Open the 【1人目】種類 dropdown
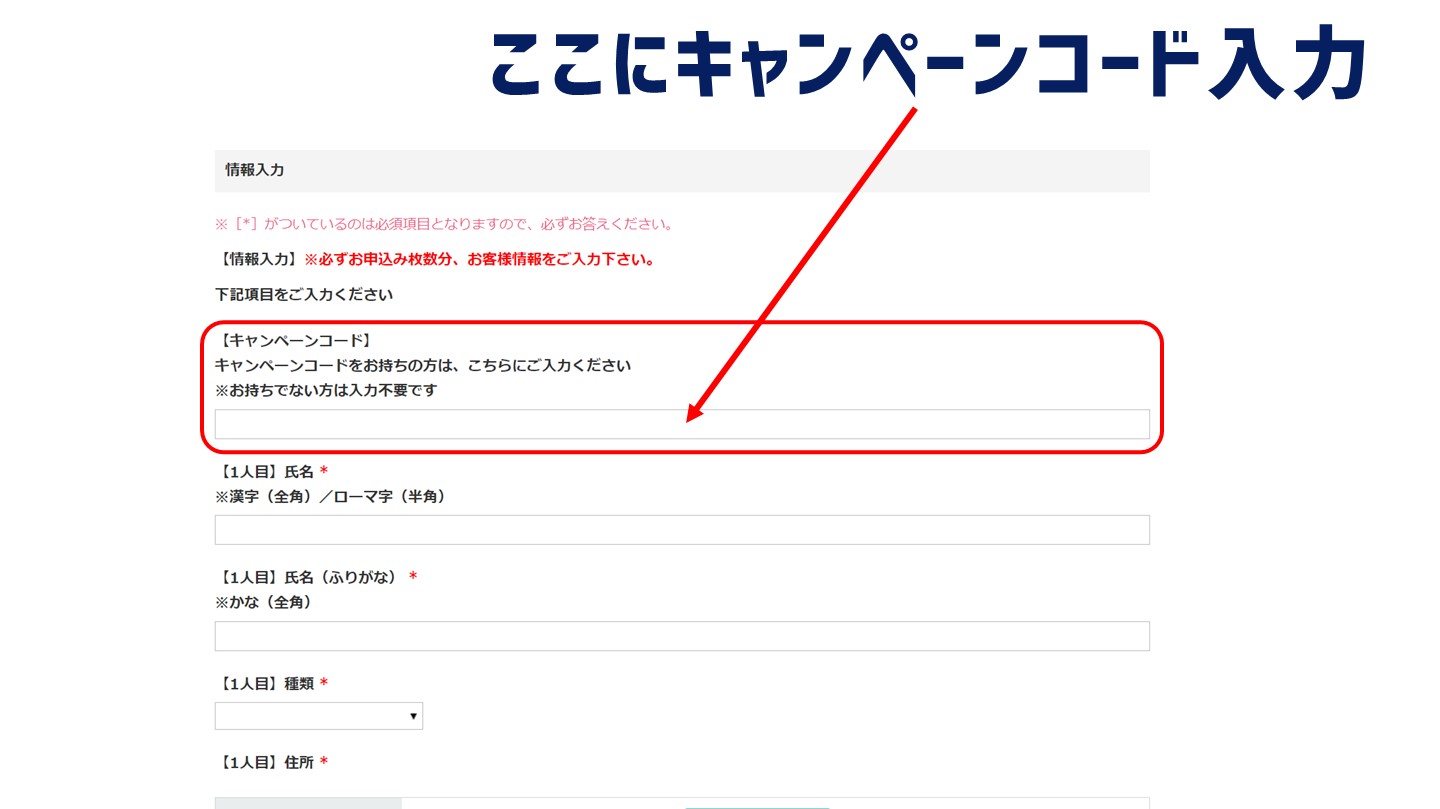This screenshot has width=1440, height=809. pos(318,716)
